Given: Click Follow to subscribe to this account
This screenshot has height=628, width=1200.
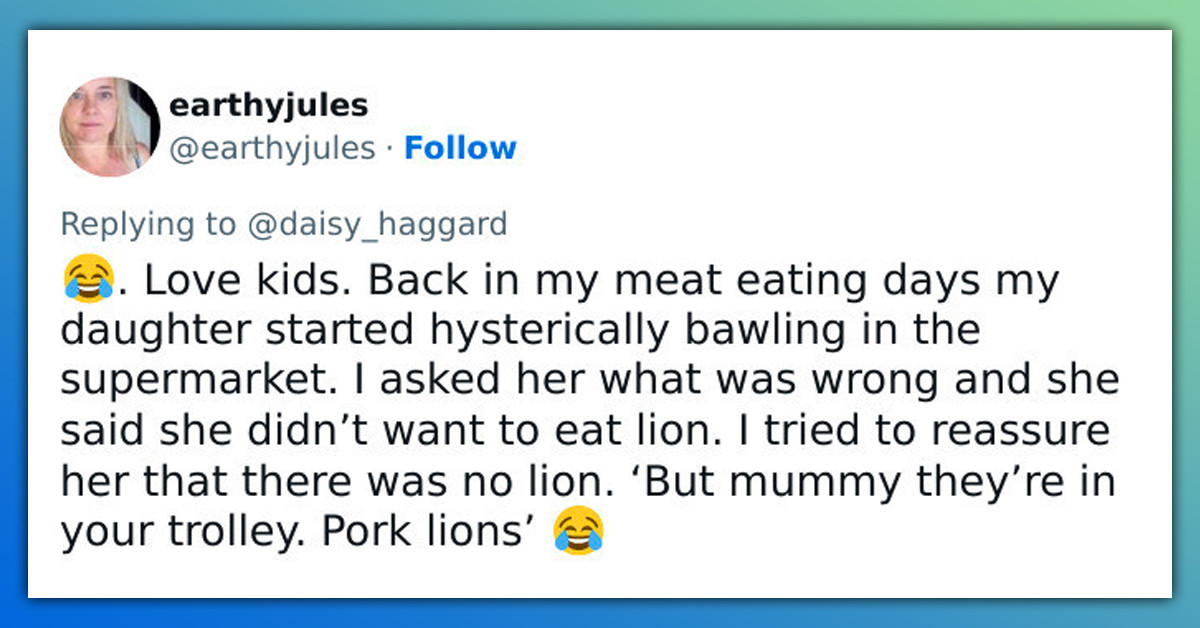Looking at the screenshot, I should (460, 147).
